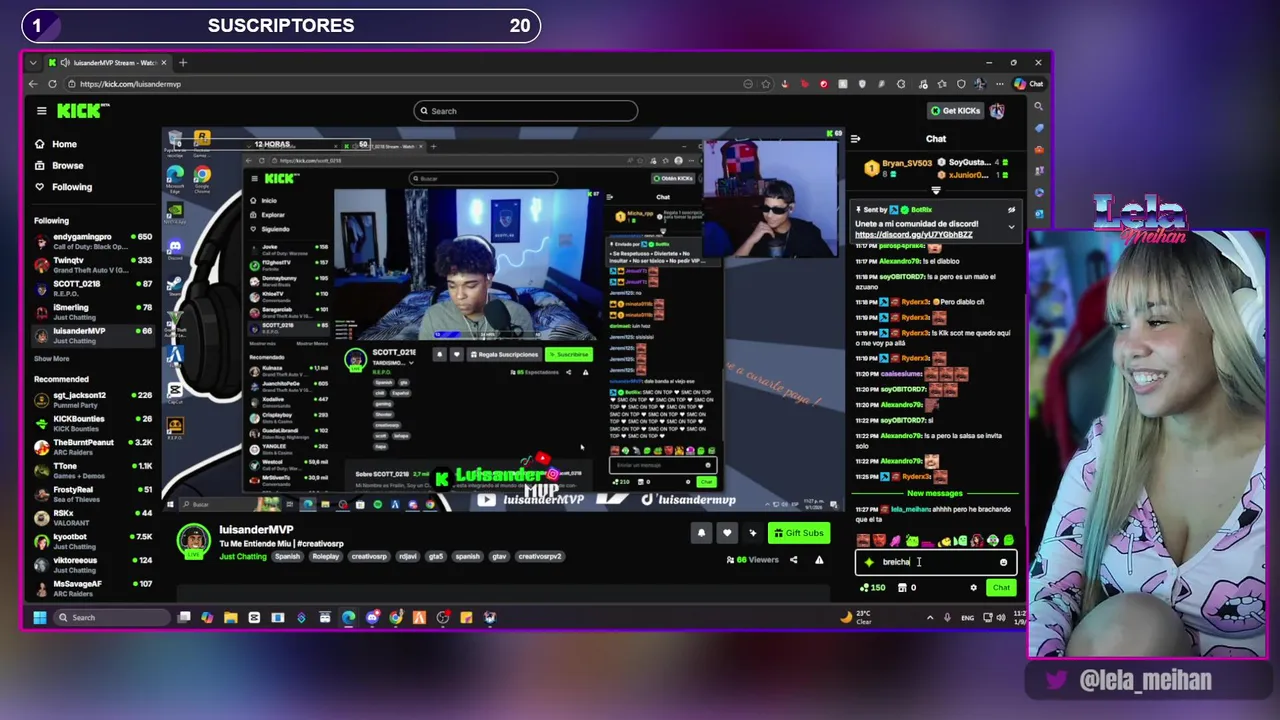Click the Kick Search field
The height and width of the screenshot is (720, 1280).
(525, 111)
